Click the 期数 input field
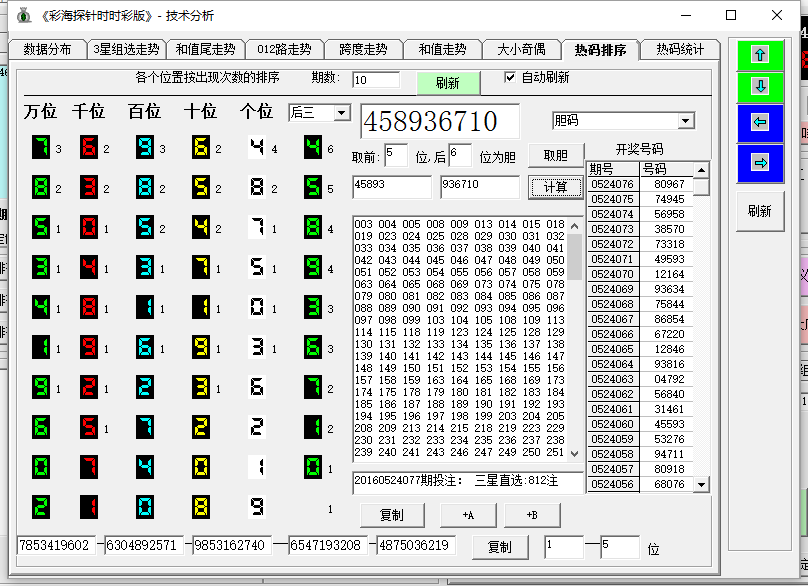The image size is (808, 586). [375, 80]
